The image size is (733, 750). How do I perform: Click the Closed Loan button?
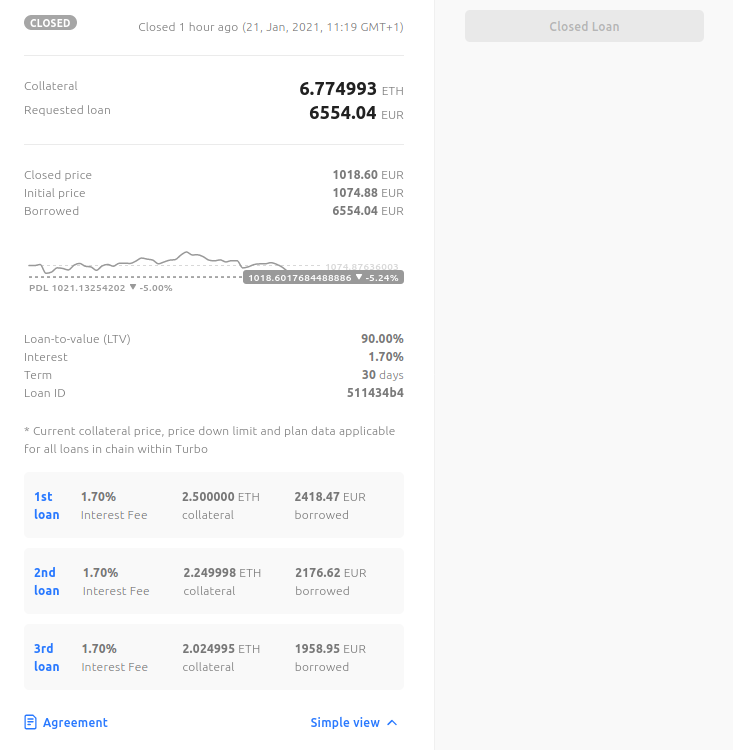584,26
